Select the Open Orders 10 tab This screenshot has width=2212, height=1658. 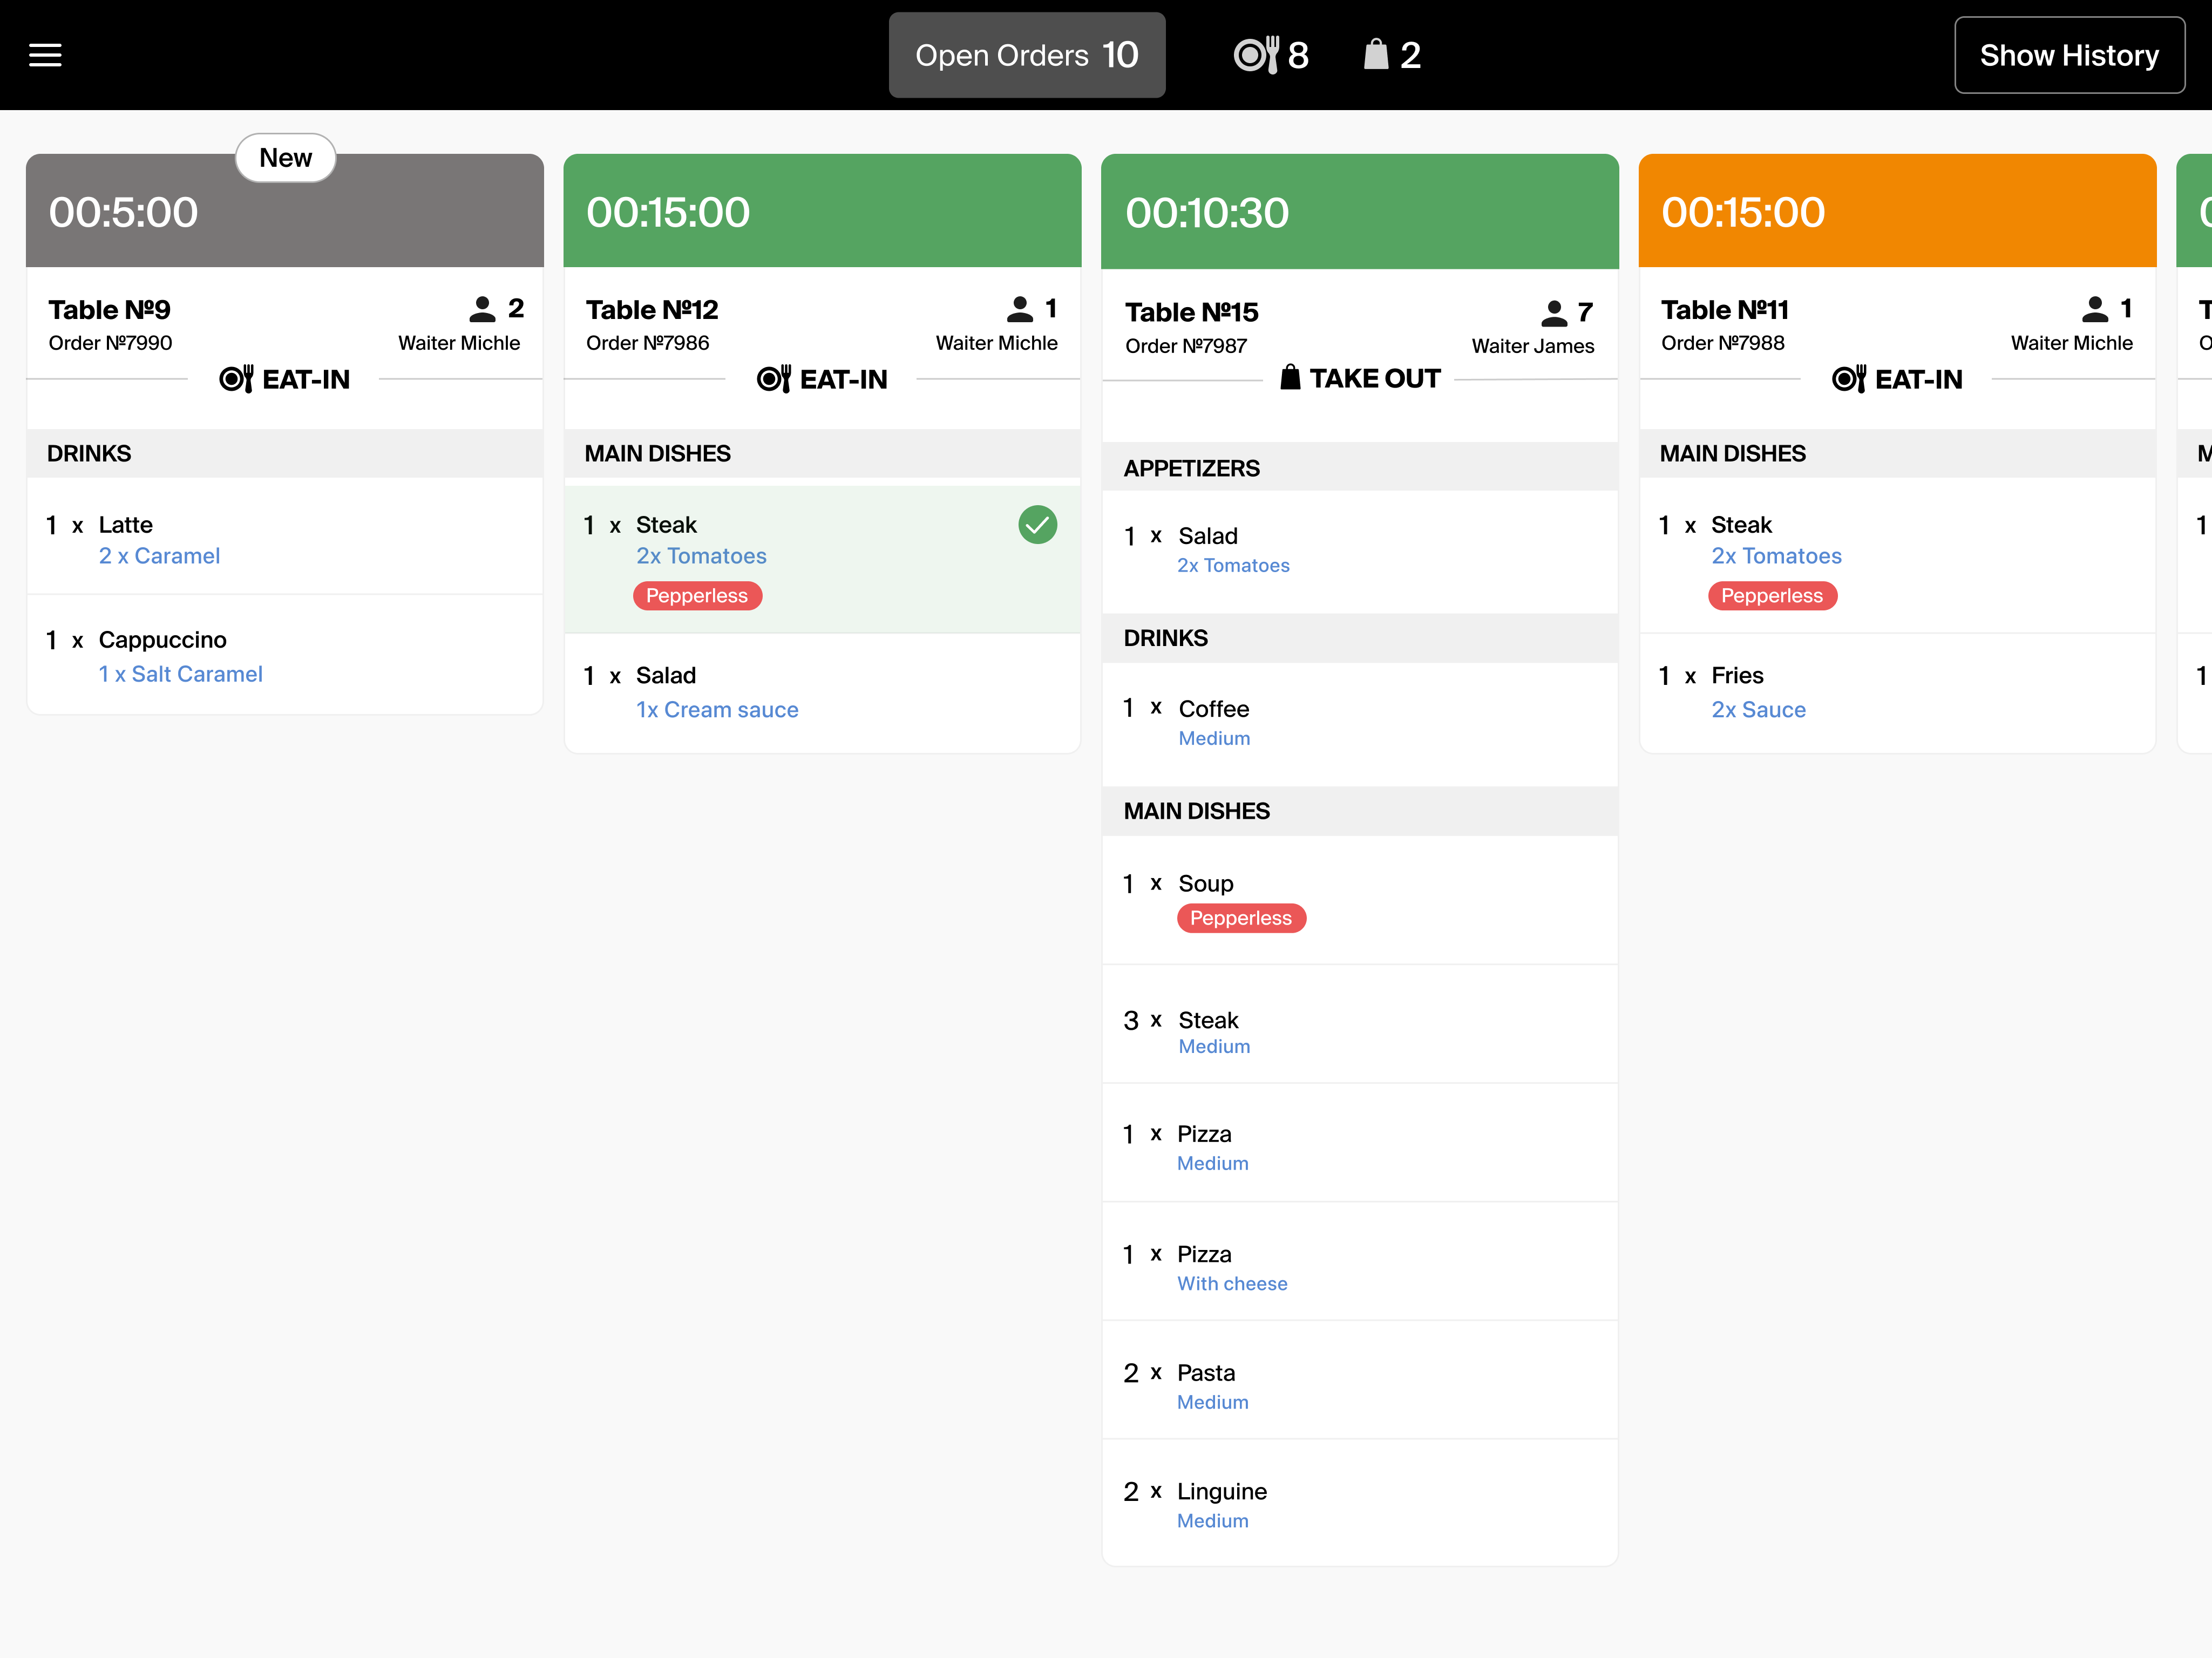pos(1027,55)
